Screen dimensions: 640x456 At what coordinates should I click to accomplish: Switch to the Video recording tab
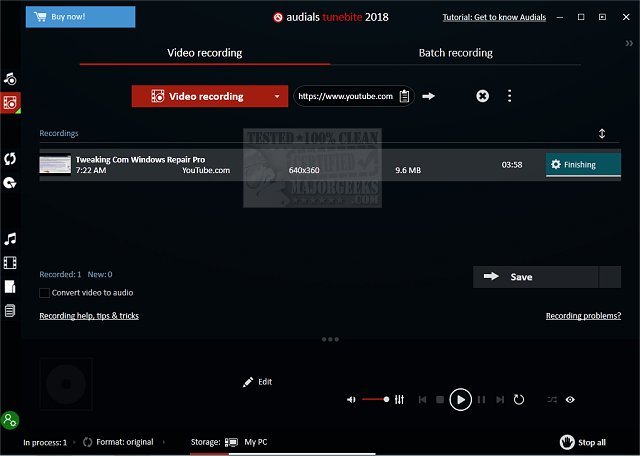204,53
